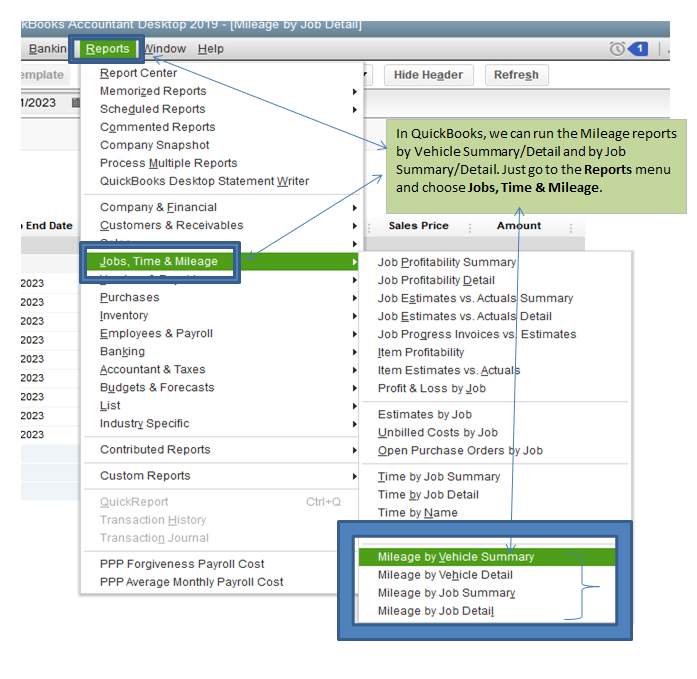Select Unbilled Costs by Job
Viewport: 697px width, 679px height.
coord(495,432)
